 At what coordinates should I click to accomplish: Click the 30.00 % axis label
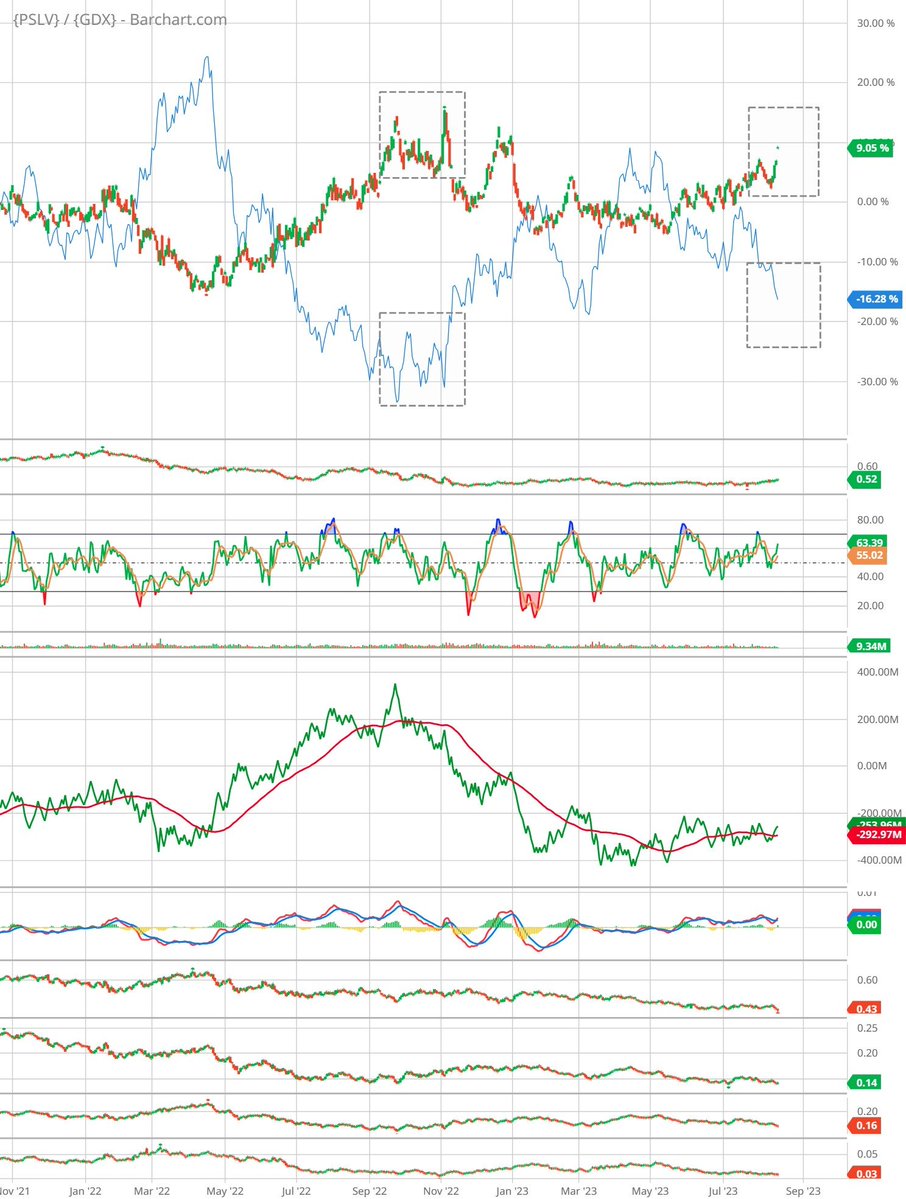875,24
